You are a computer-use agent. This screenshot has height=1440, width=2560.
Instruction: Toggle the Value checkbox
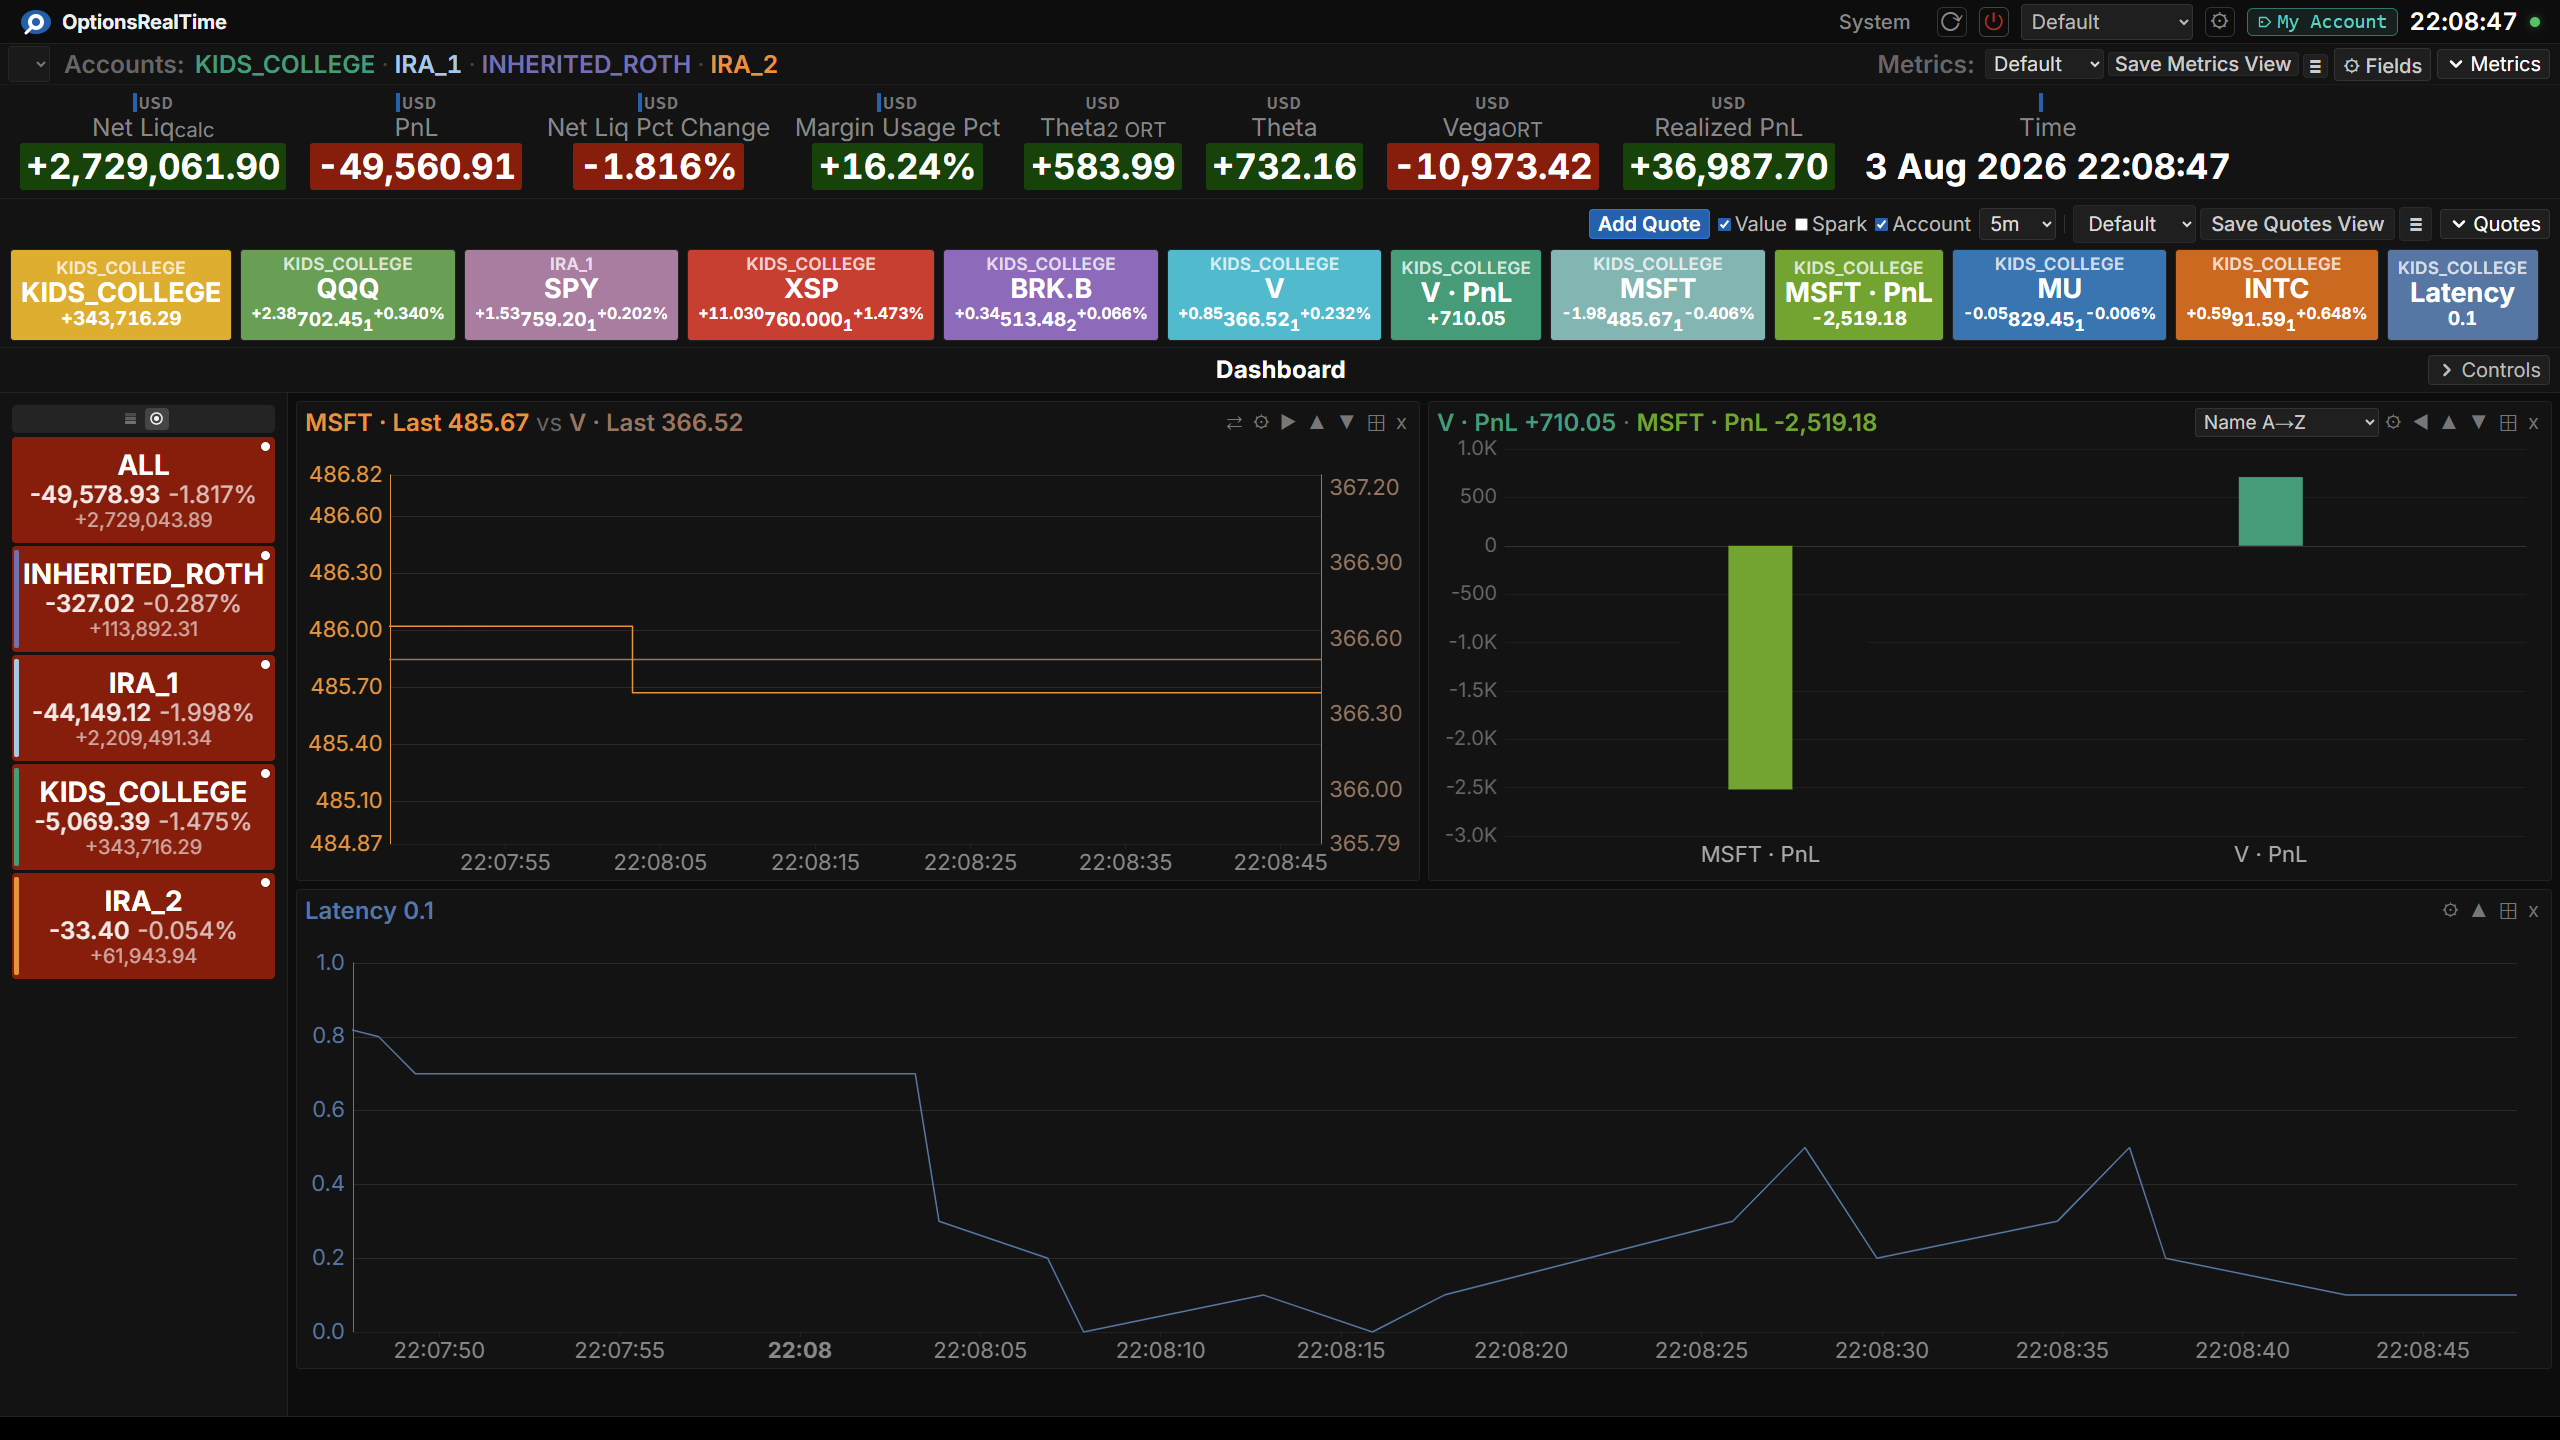tap(1724, 225)
